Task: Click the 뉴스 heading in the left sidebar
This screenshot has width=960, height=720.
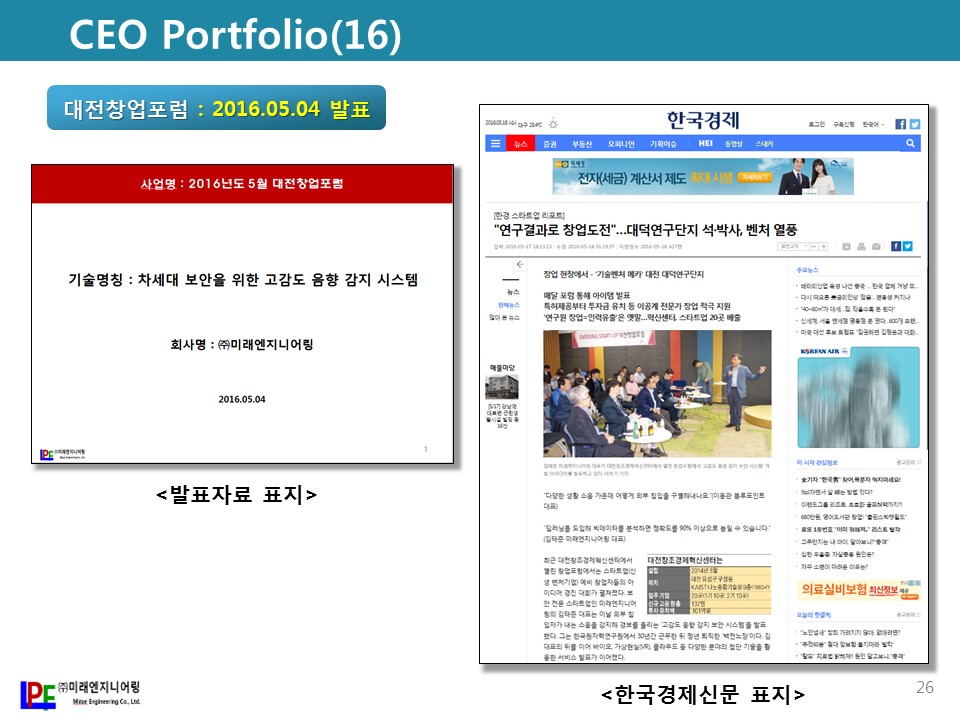Action: point(513,291)
